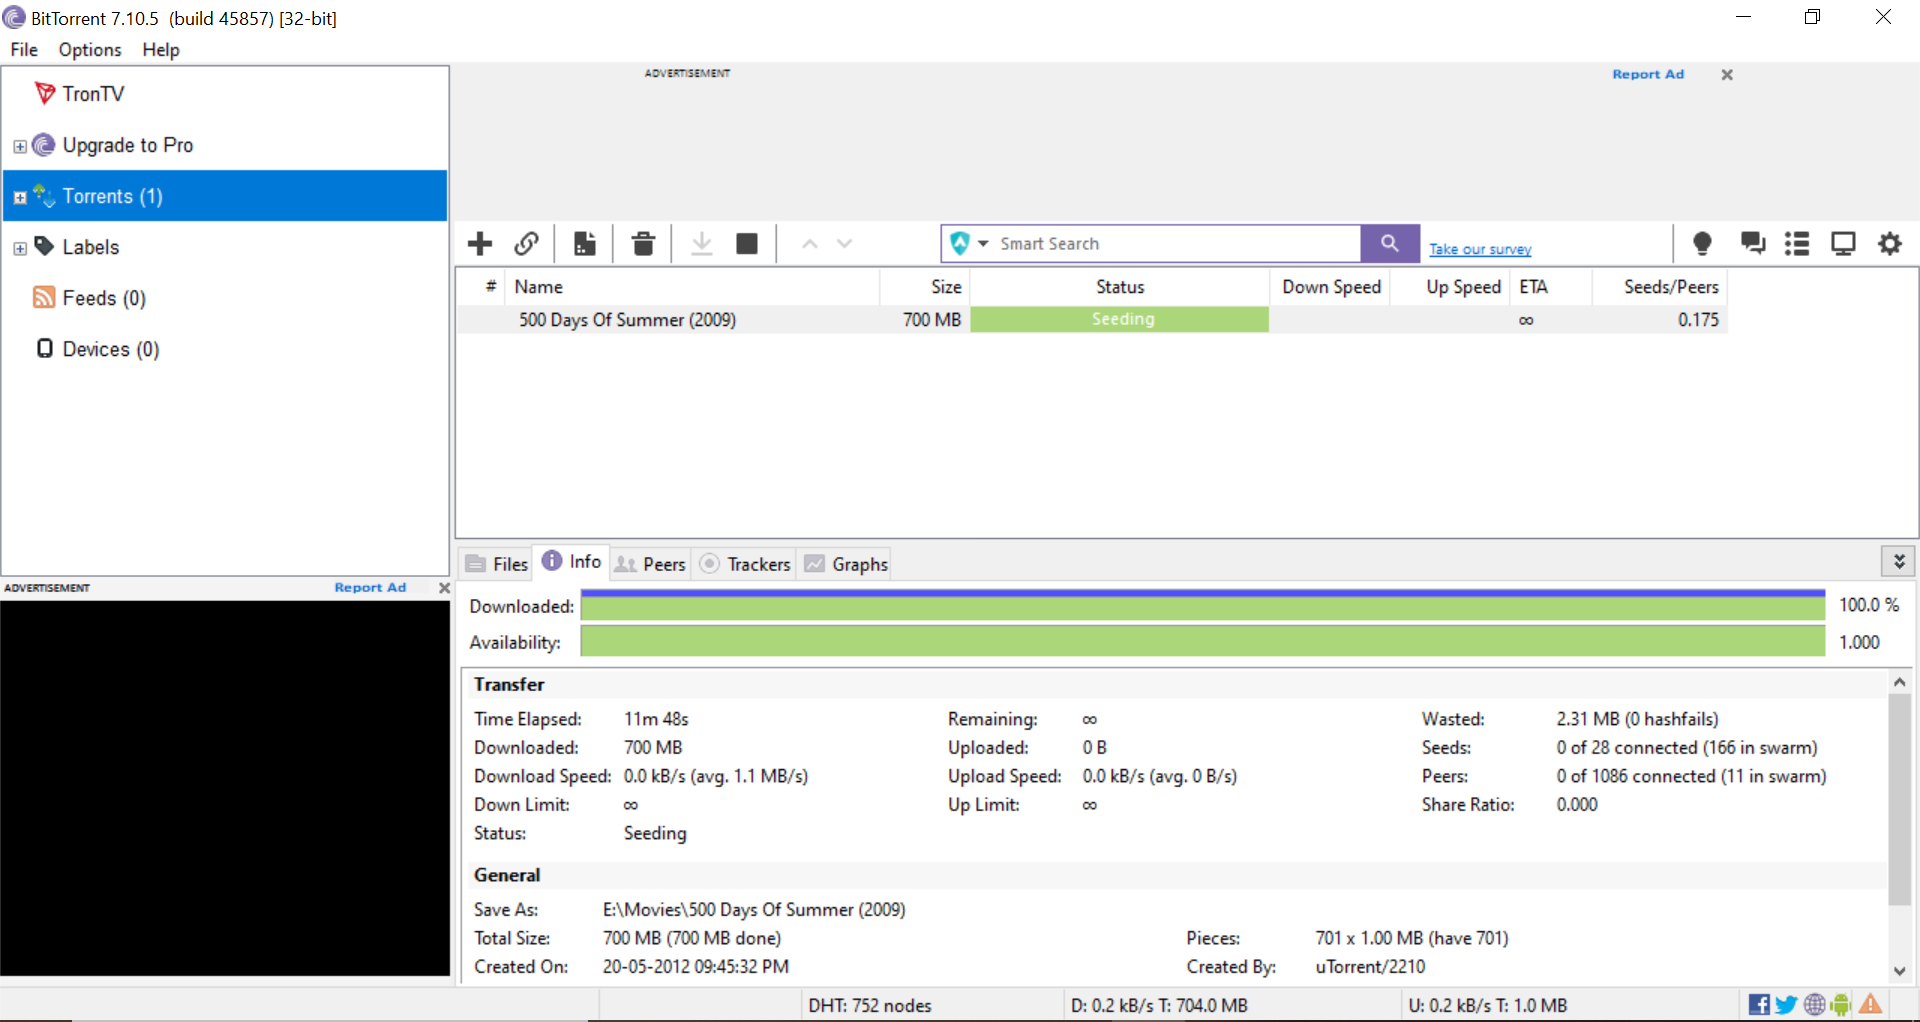This screenshot has width=1920, height=1022.
Task: Sort by Up Speed column header
Action: tap(1450, 287)
